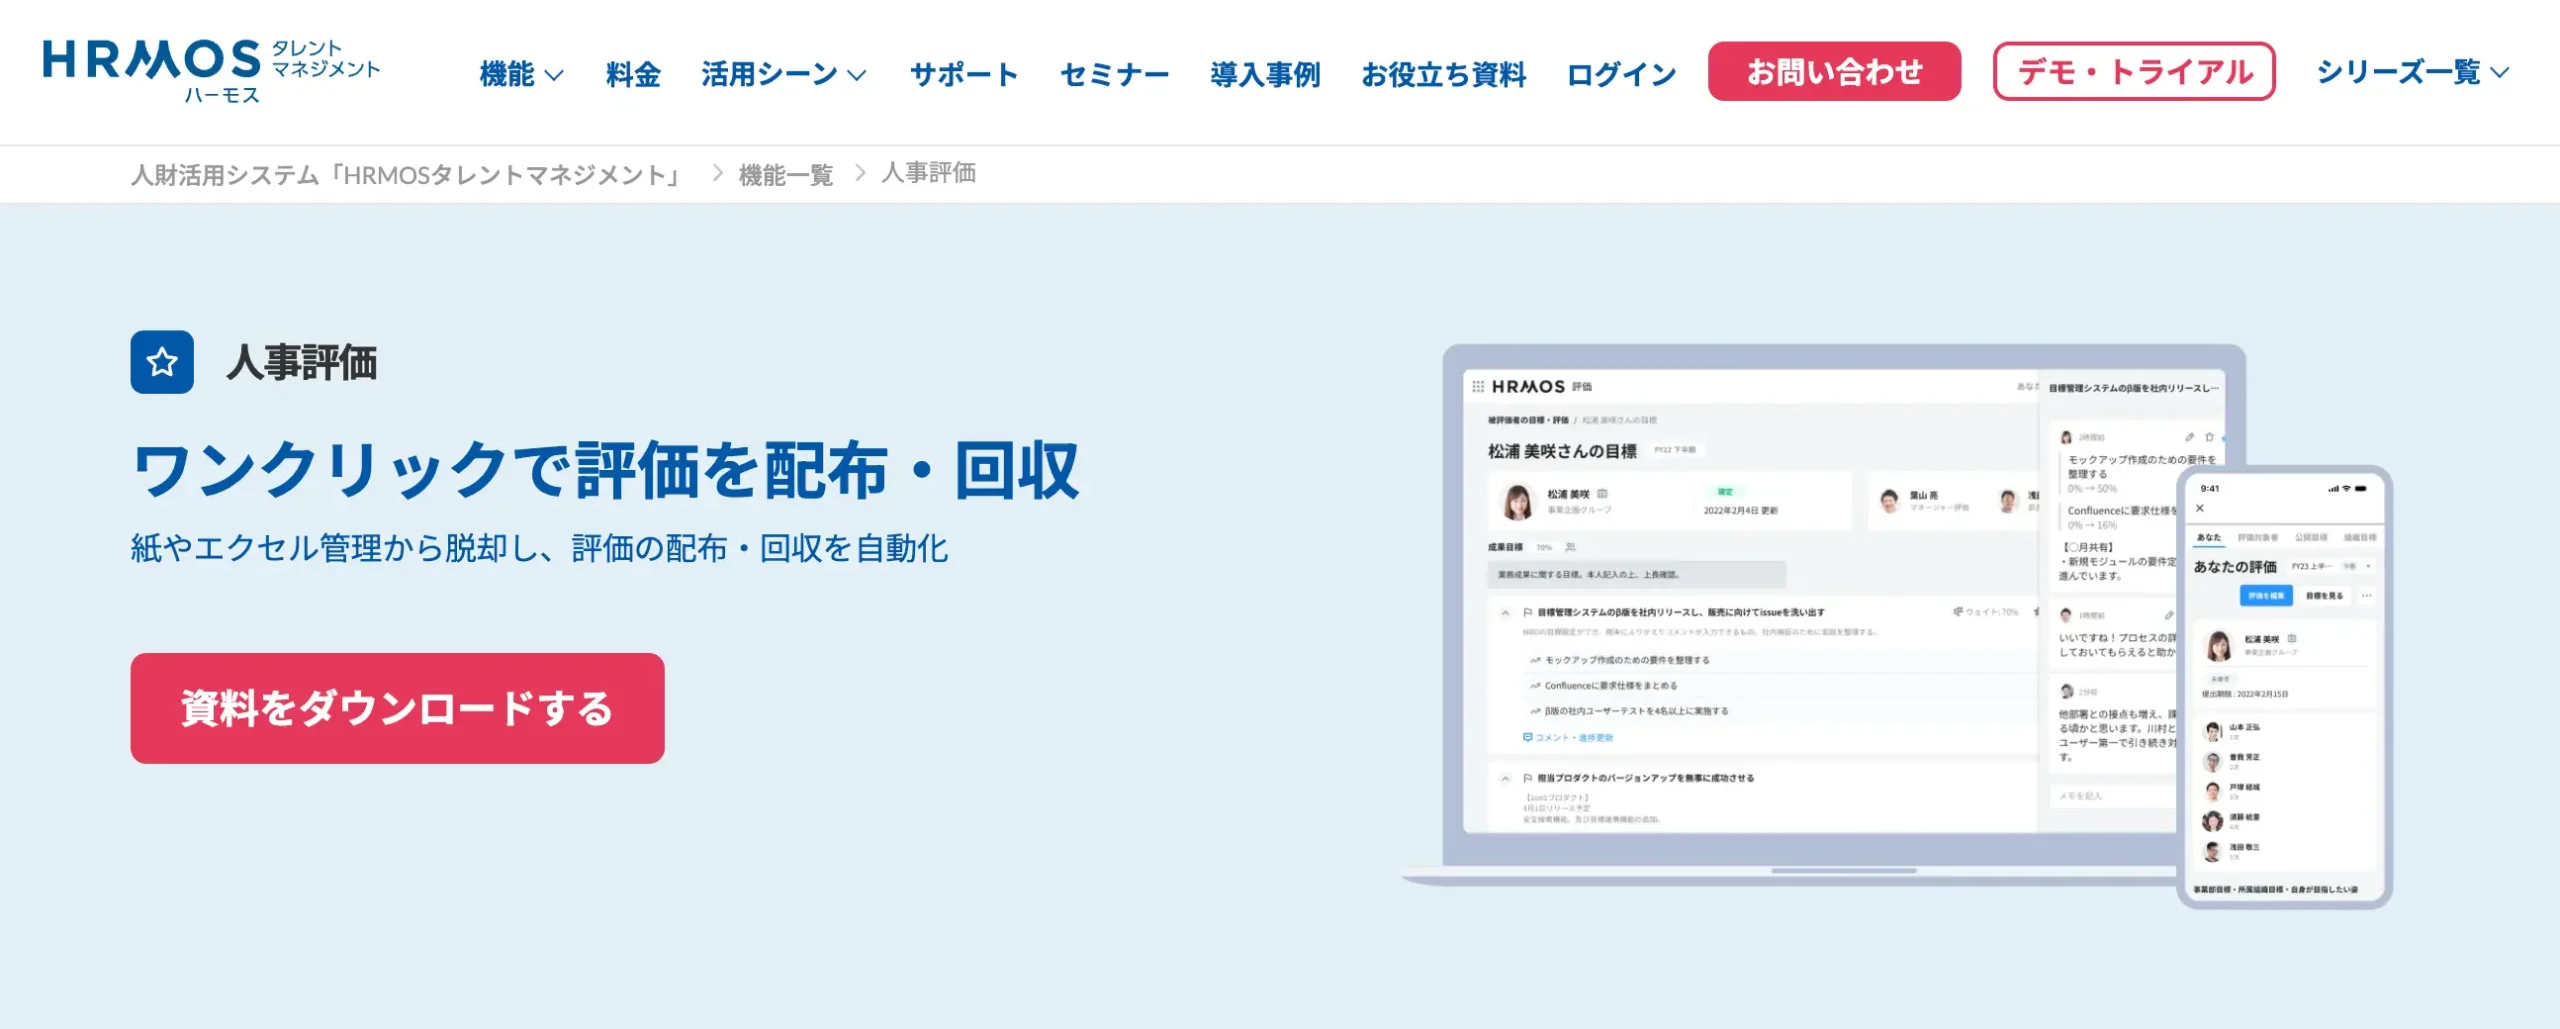Click the speech bubble icon on コメント・進捗更新
Viewport: 2560px width, 1029px height.
(1526, 737)
